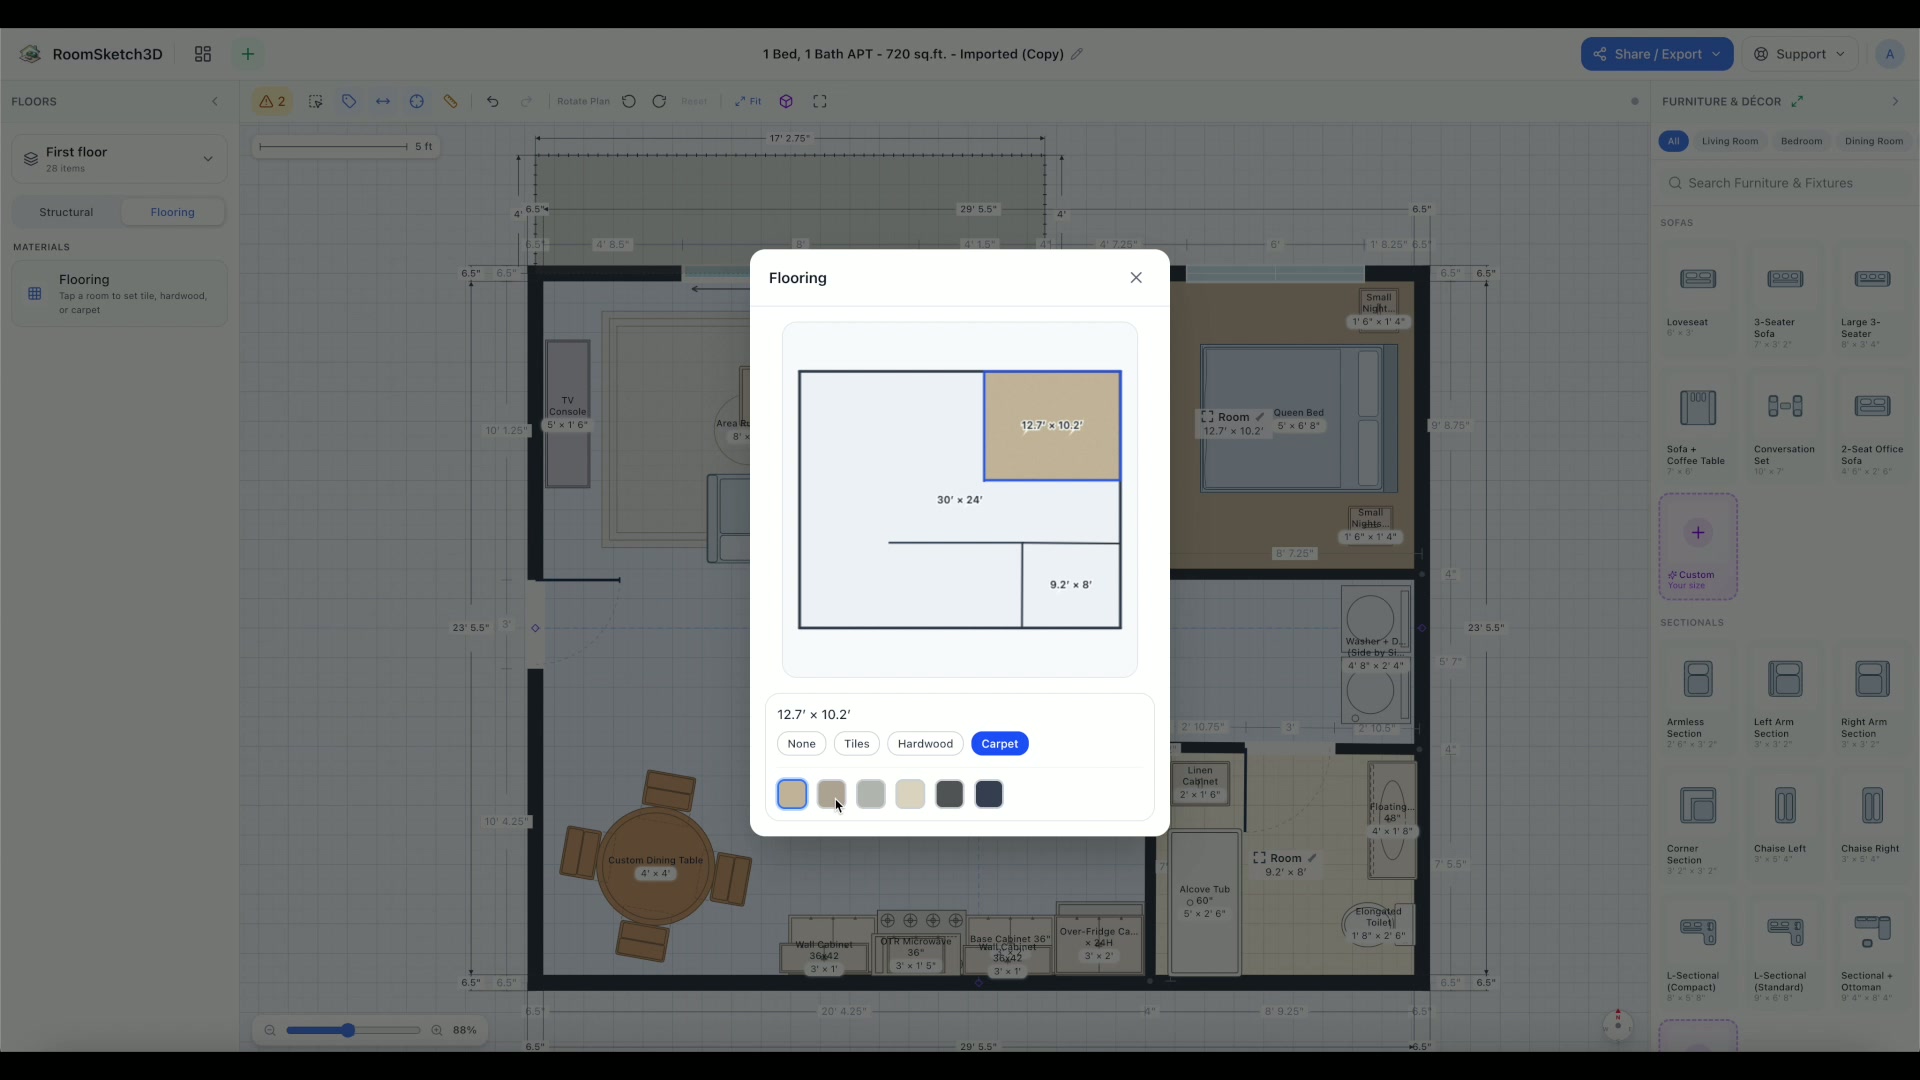Select Hardwood flooring option
This screenshot has height=1080, width=1920.
(x=925, y=744)
